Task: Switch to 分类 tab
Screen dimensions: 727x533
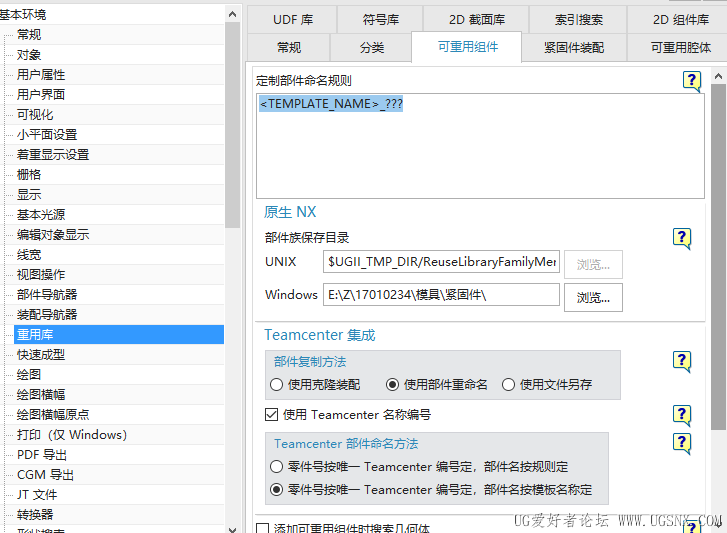Action: click(371, 47)
